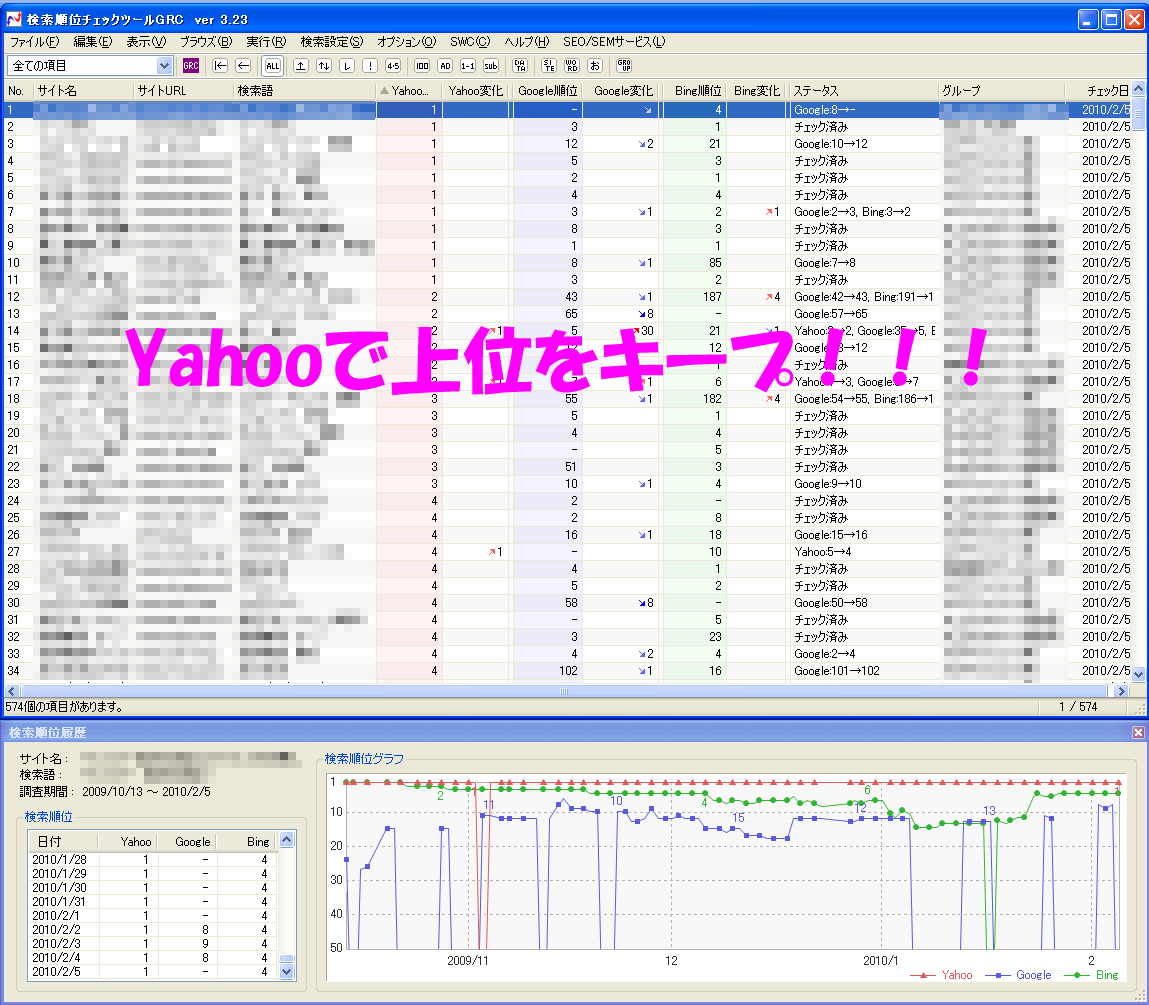Sort by the 検索語 column header
This screenshot has width=1149, height=1005.
click(304, 91)
